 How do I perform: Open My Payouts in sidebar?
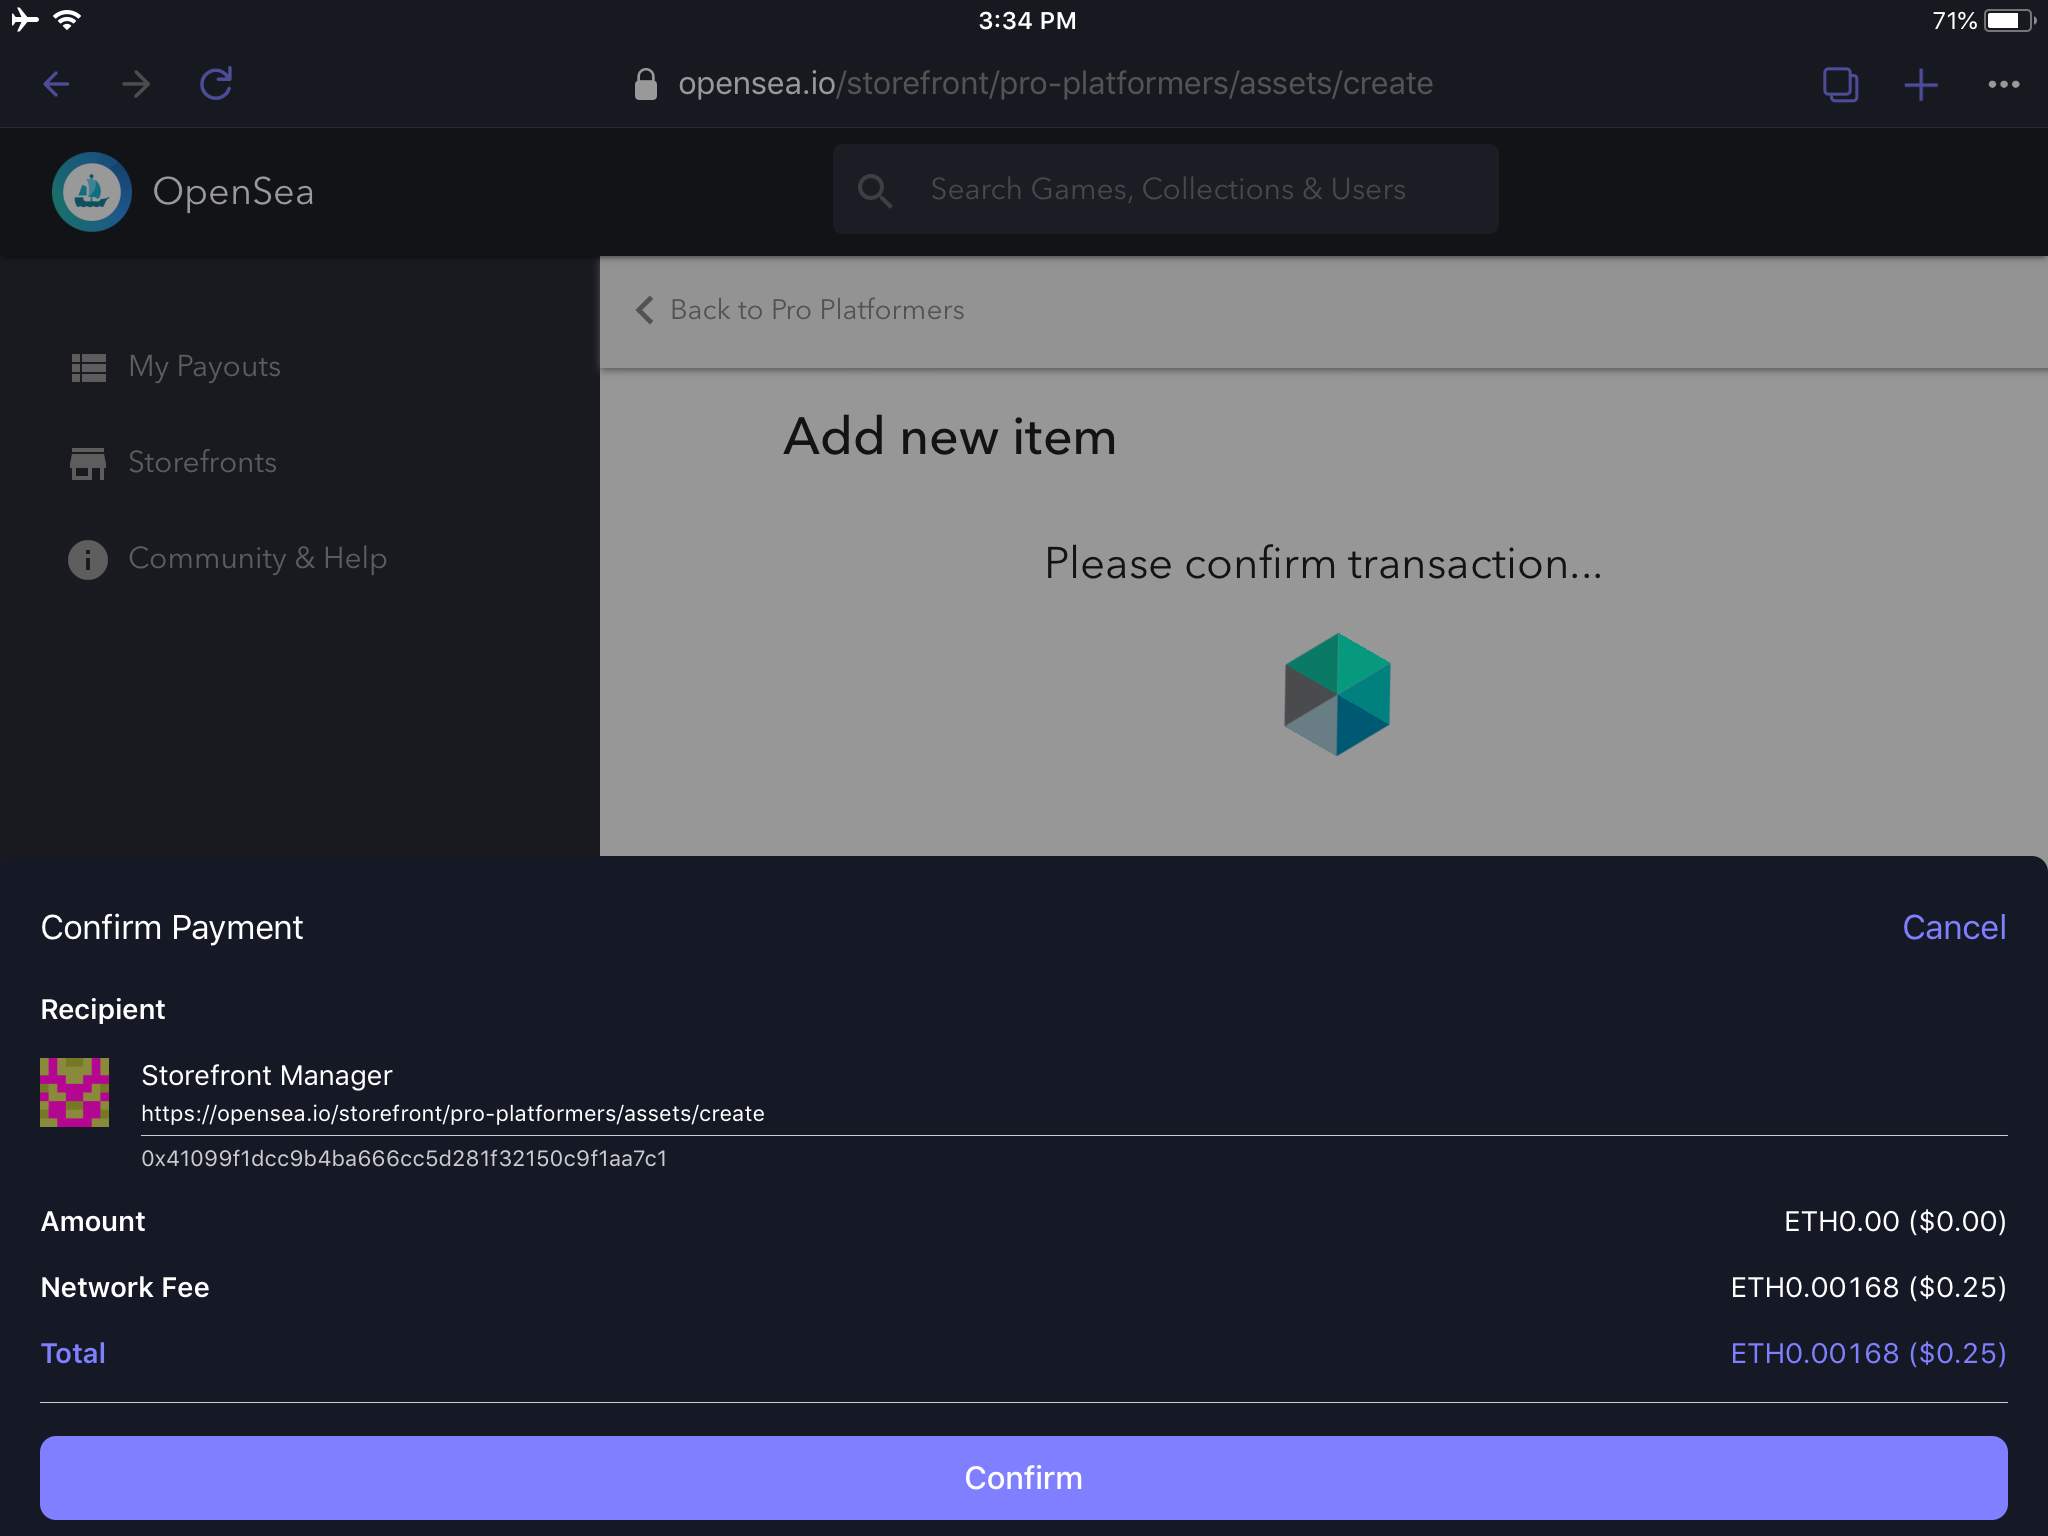(x=204, y=367)
